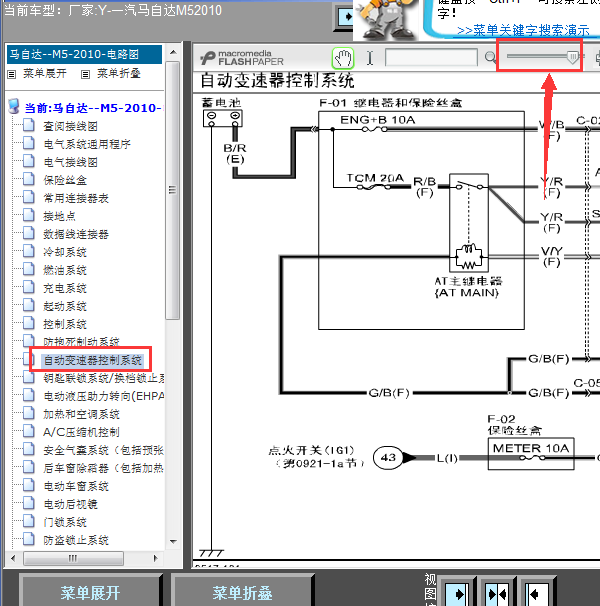Open 电动车窗系统 tree entry

click(x=76, y=486)
